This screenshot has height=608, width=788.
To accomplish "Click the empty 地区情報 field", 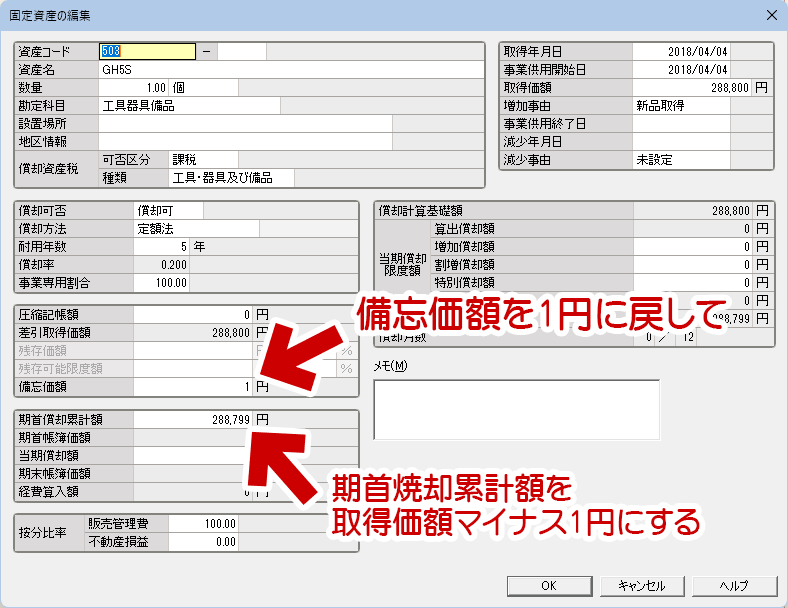I will point(245,142).
